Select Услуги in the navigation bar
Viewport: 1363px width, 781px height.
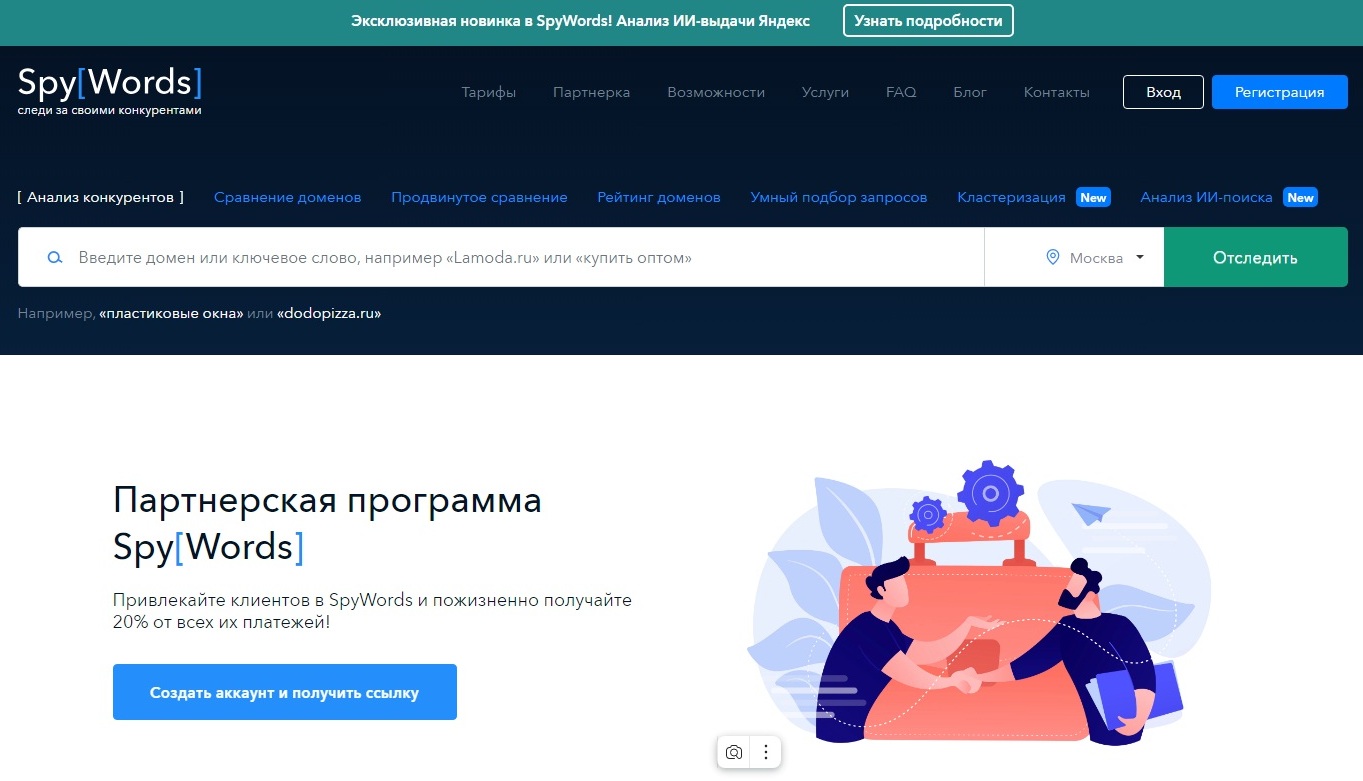point(825,92)
